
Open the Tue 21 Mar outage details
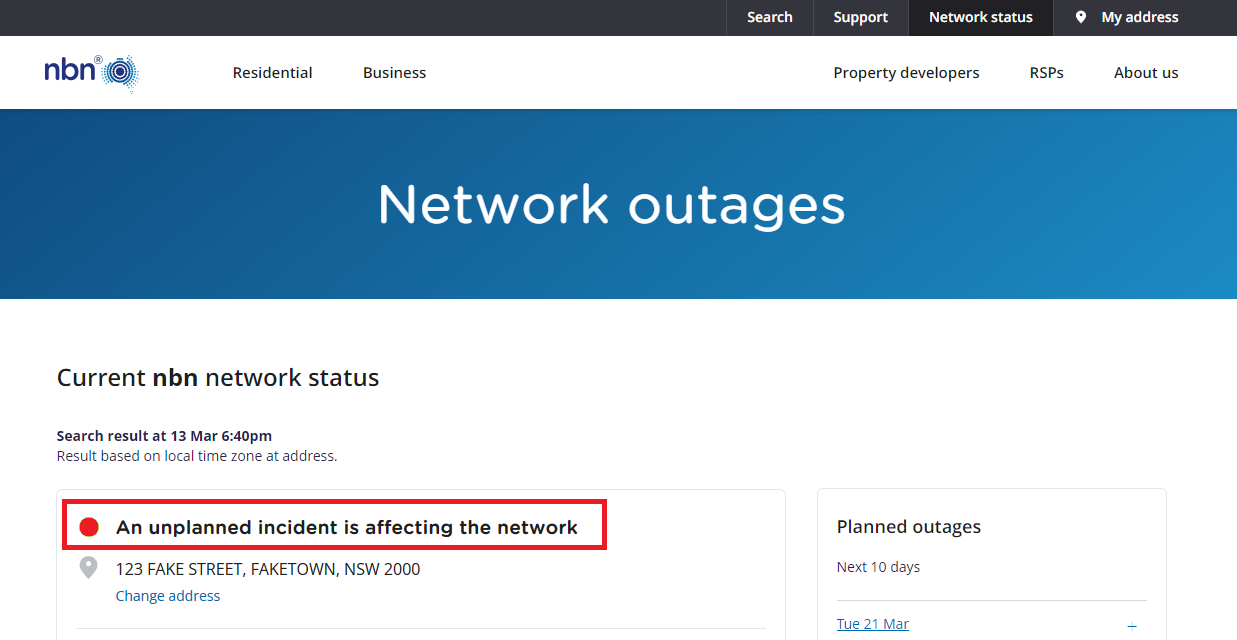click(872, 623)
